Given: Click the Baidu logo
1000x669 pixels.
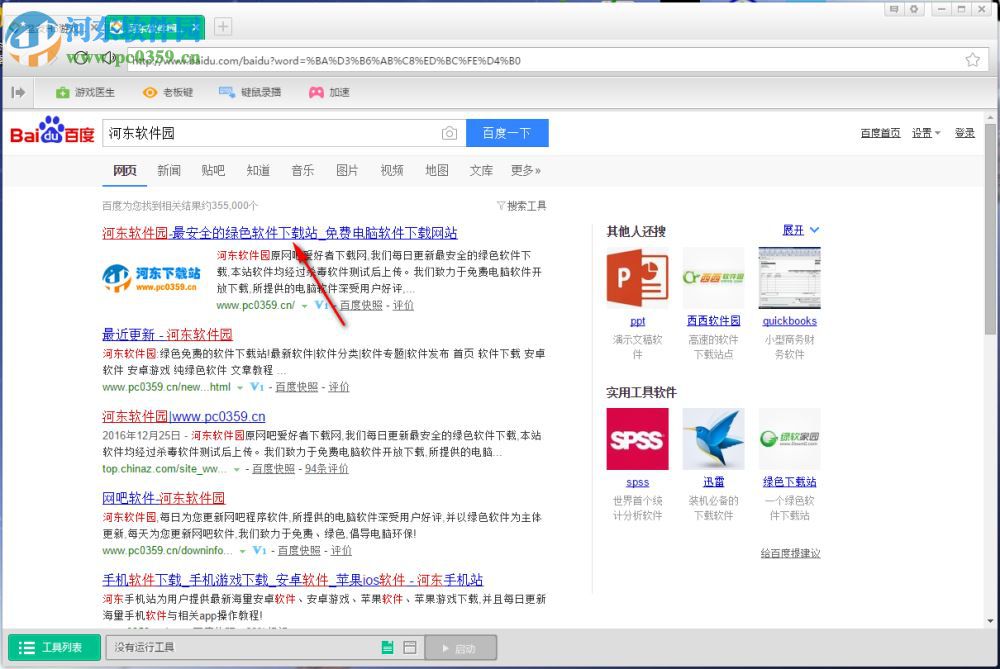Looking at the screenshot, I should coord(52,131).
